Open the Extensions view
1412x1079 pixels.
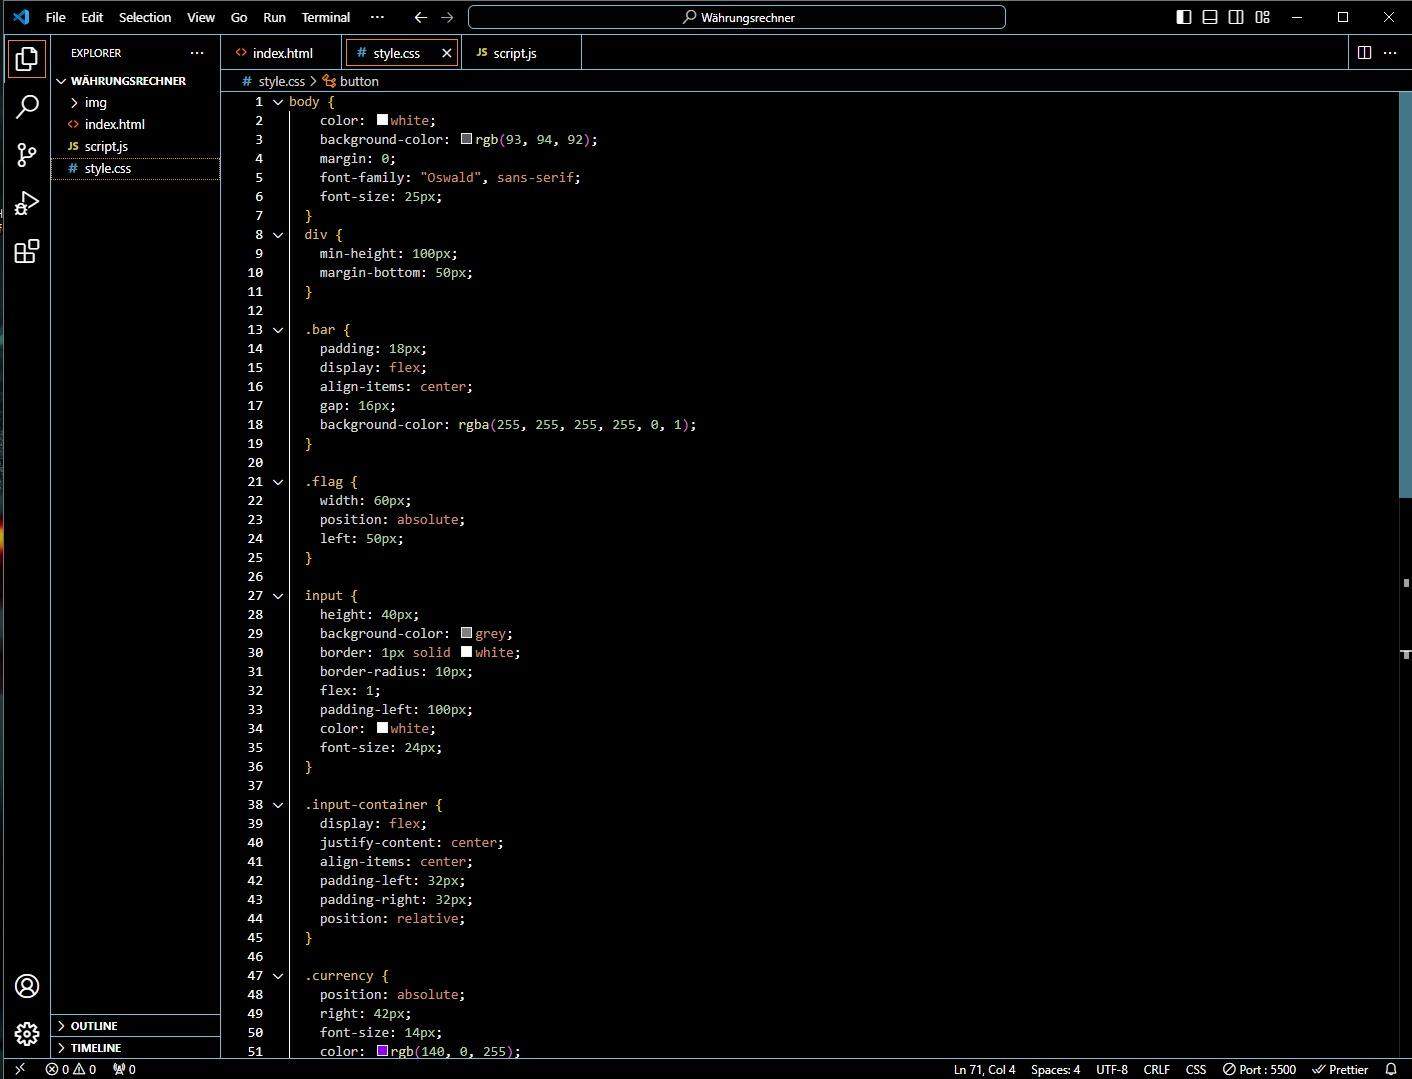click(x=27, y=251)
